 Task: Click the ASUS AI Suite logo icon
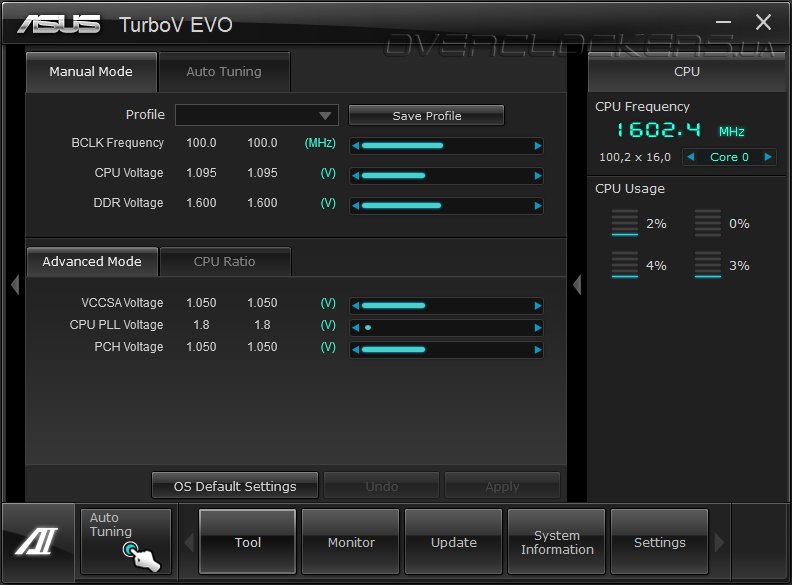coord(37,541)
